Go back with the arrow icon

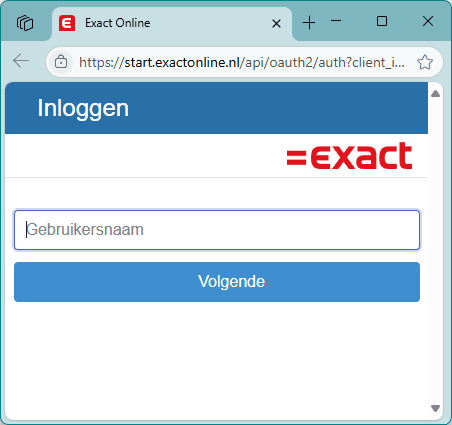[21, 61]
